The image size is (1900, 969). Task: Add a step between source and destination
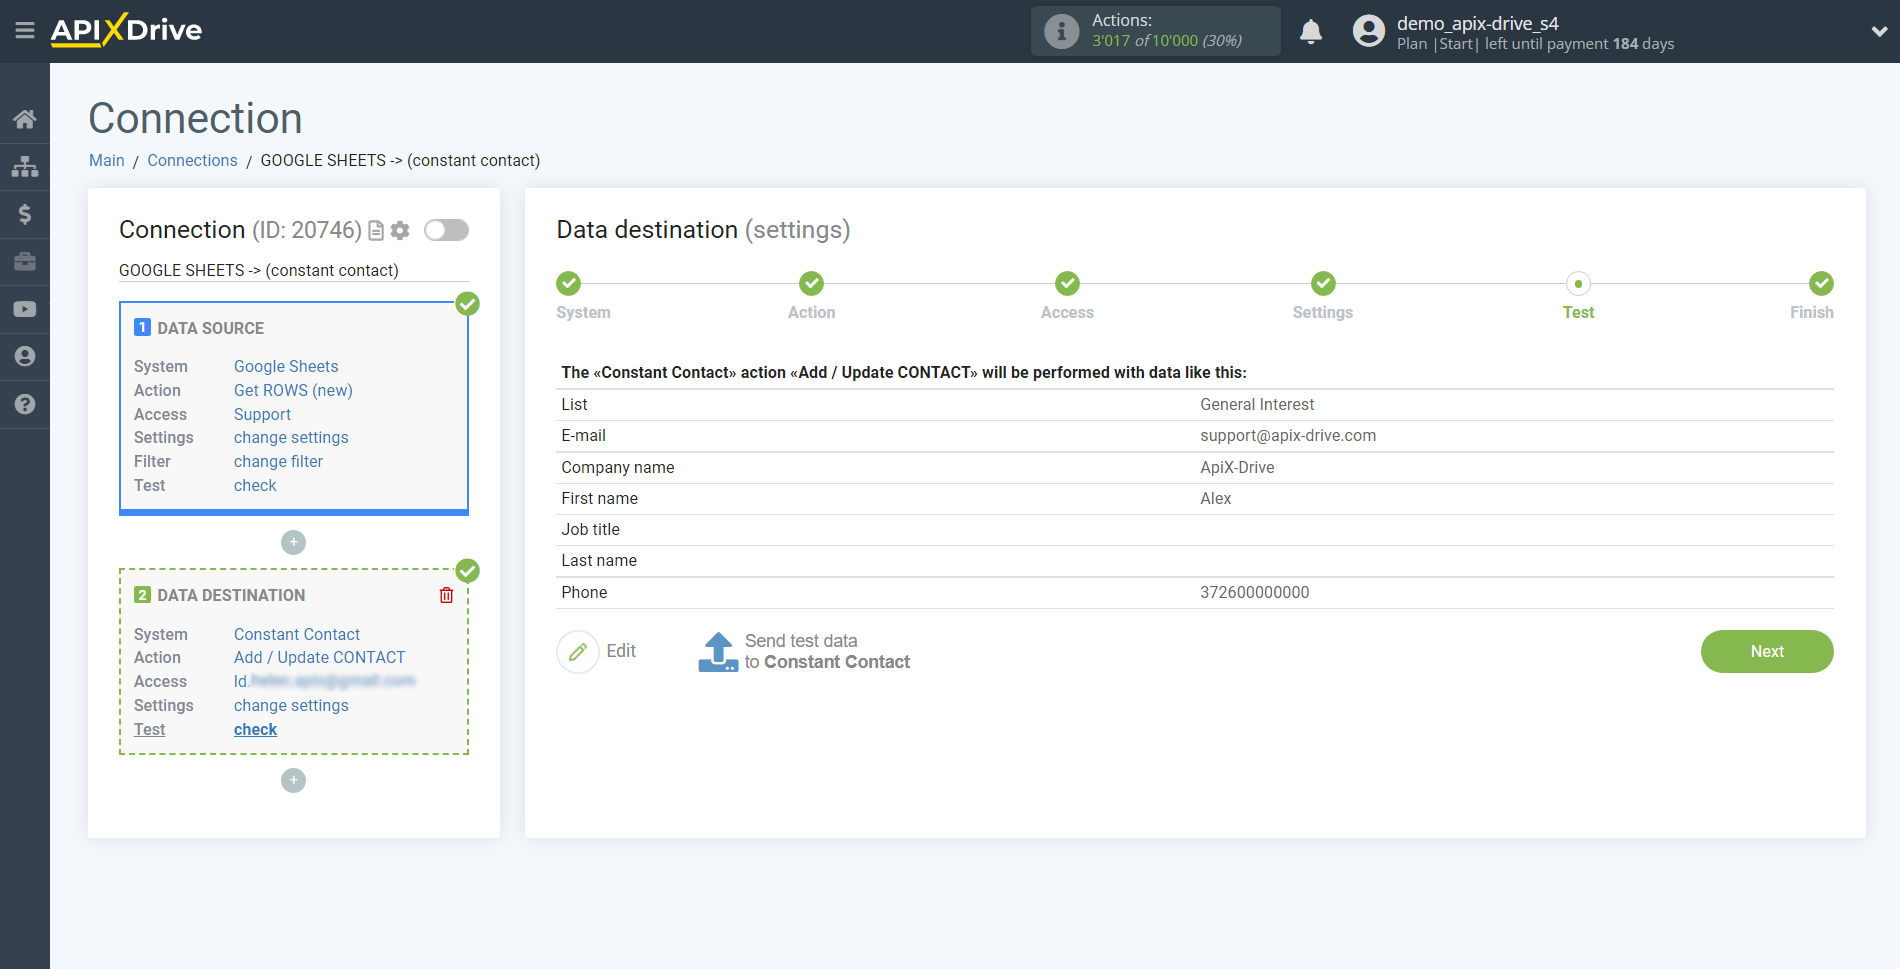point(293,542)
